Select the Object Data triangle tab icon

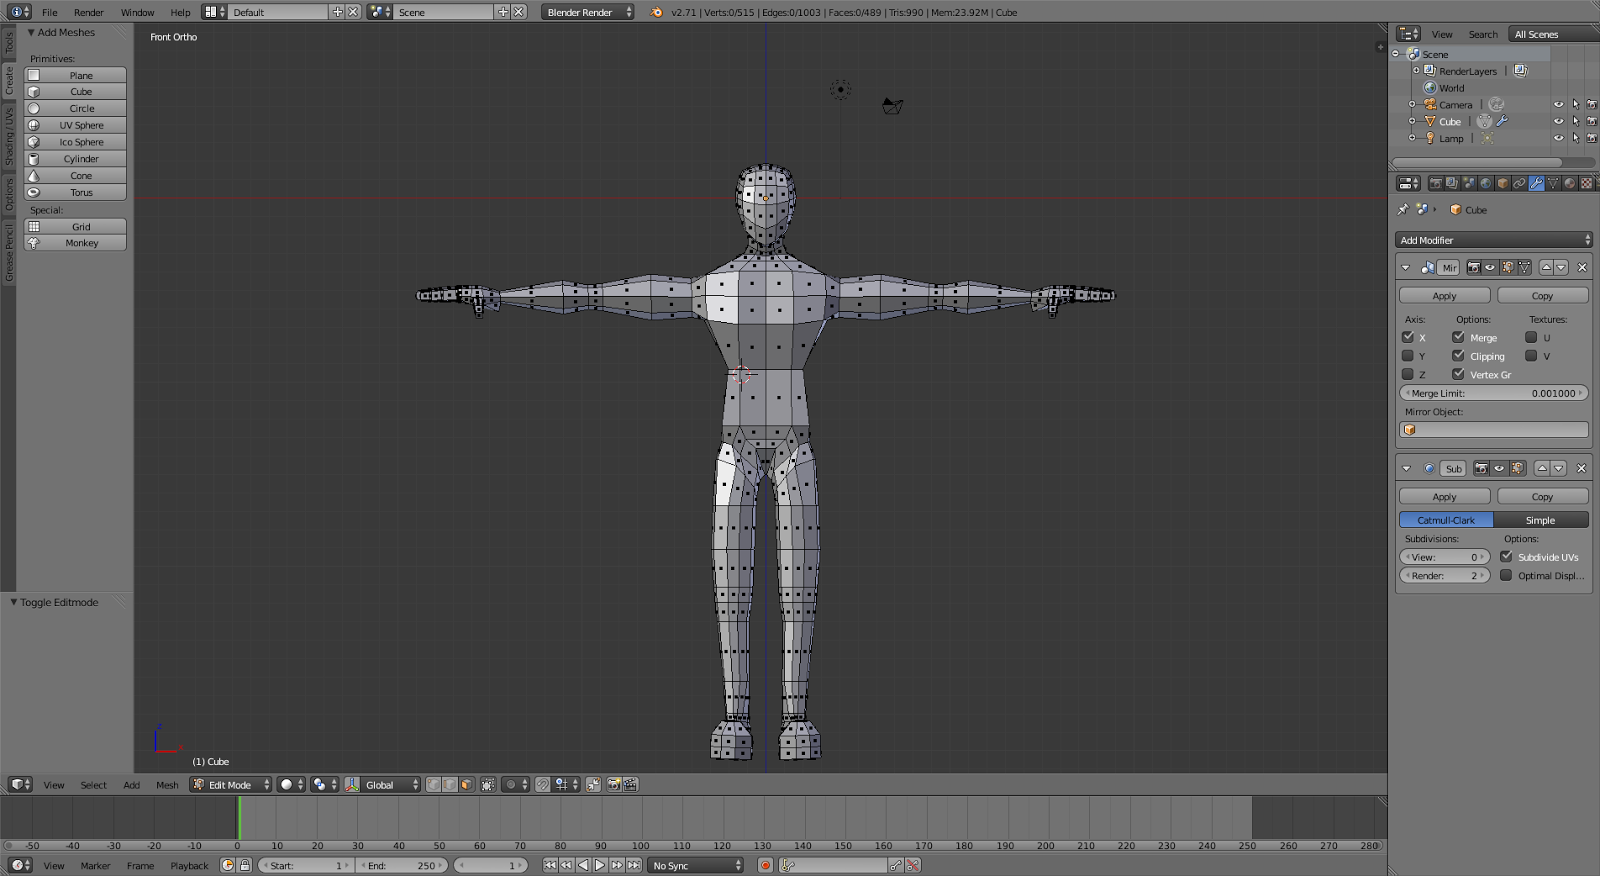tap(1553, 183)
